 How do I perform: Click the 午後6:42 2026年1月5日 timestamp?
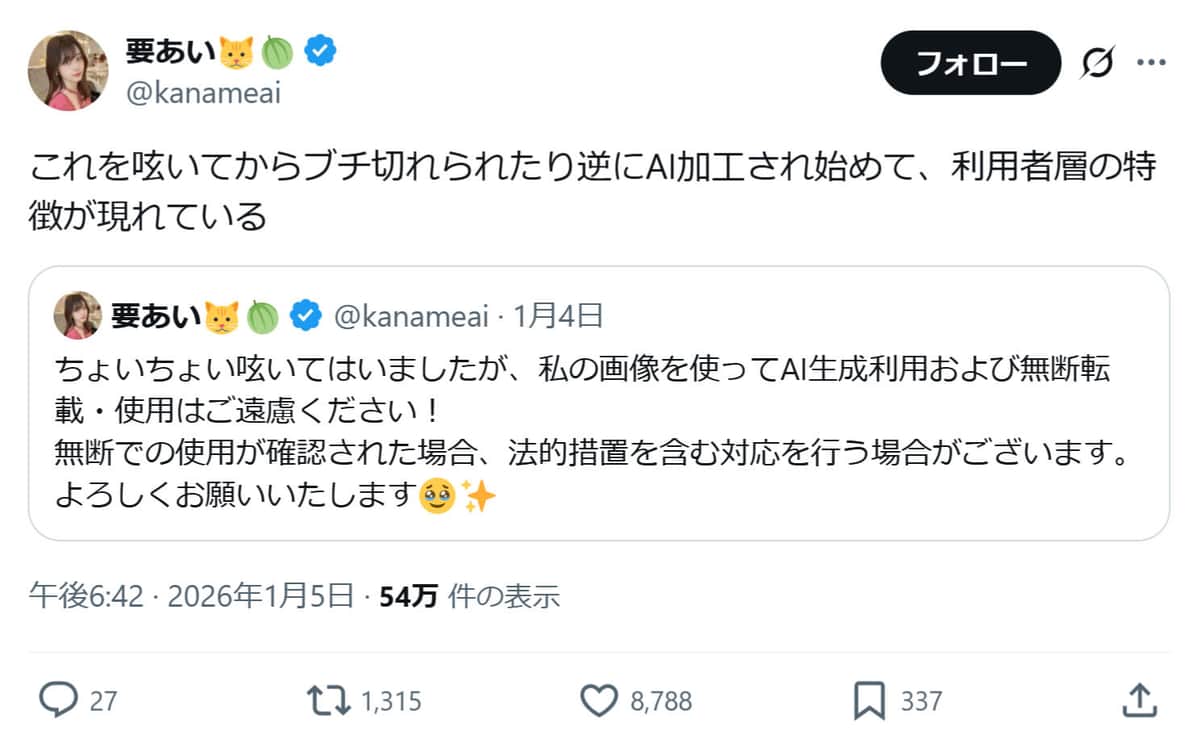pyautogui.click(x=192, y=596)
